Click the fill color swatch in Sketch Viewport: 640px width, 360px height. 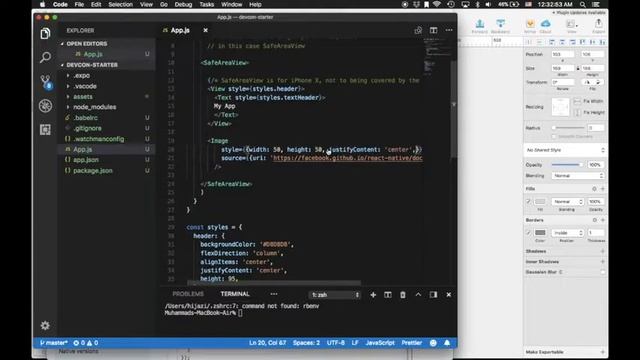click(x=540, y=202)
